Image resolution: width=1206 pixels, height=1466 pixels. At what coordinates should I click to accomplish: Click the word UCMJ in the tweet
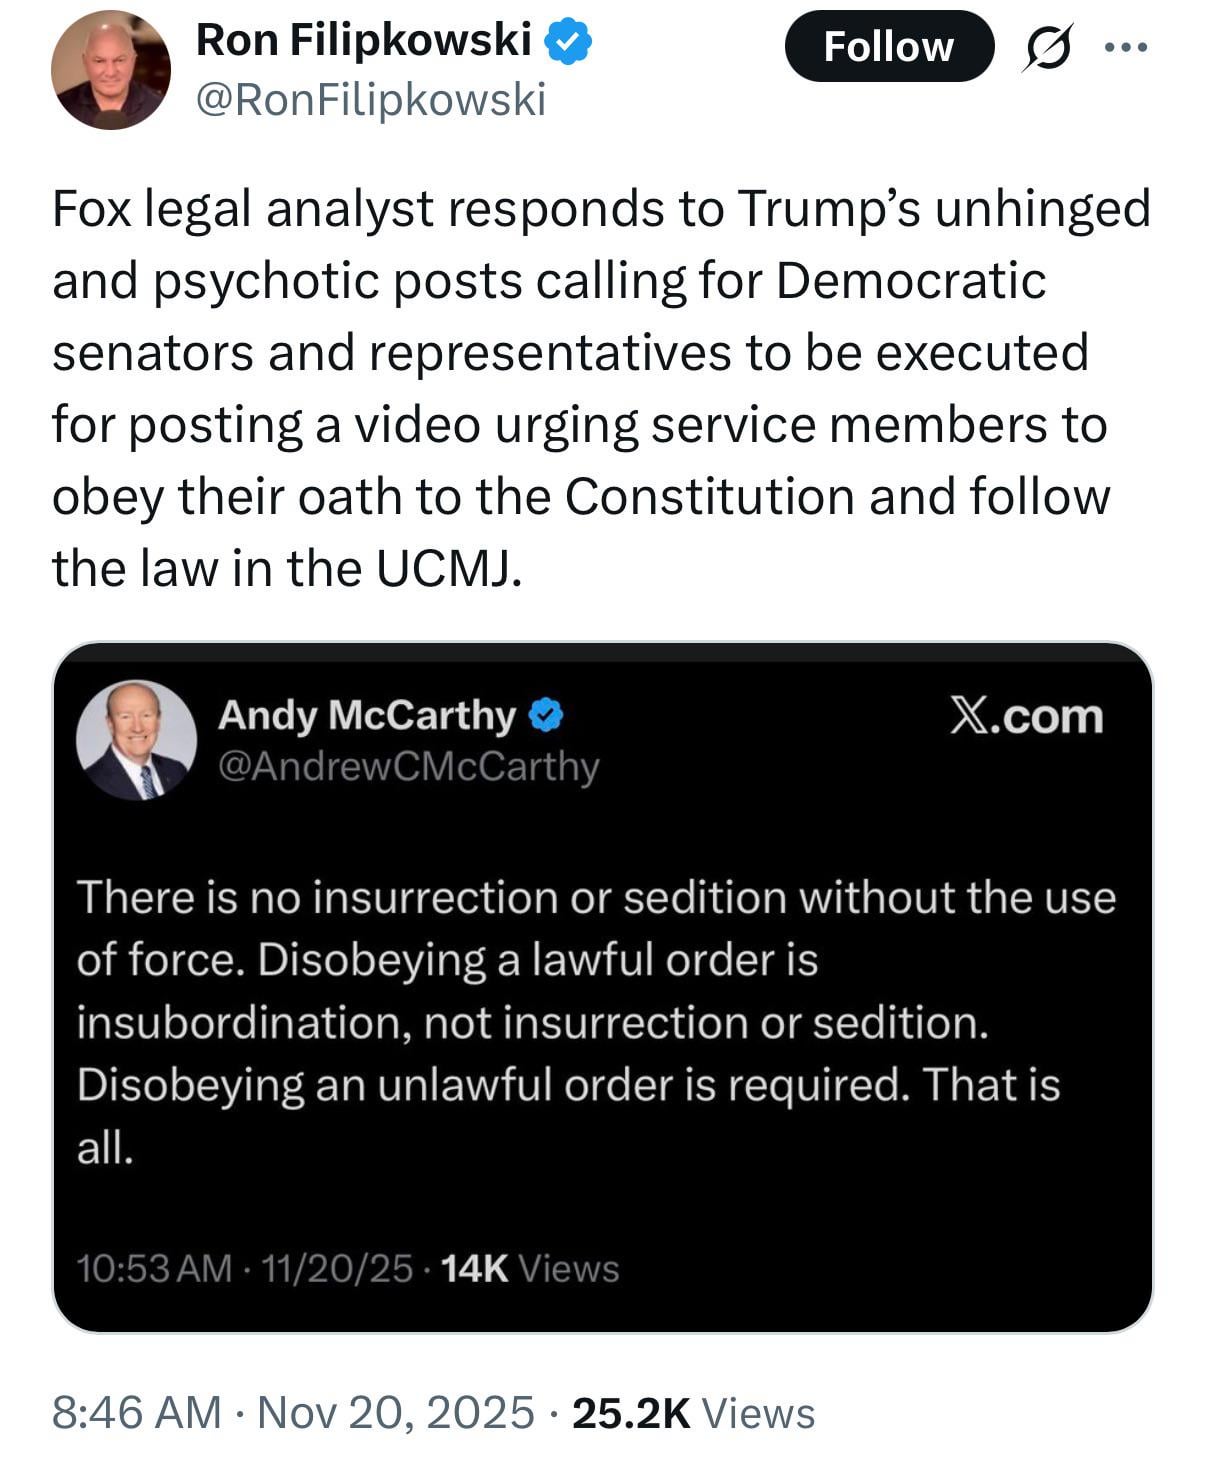(x=448, y=569)
